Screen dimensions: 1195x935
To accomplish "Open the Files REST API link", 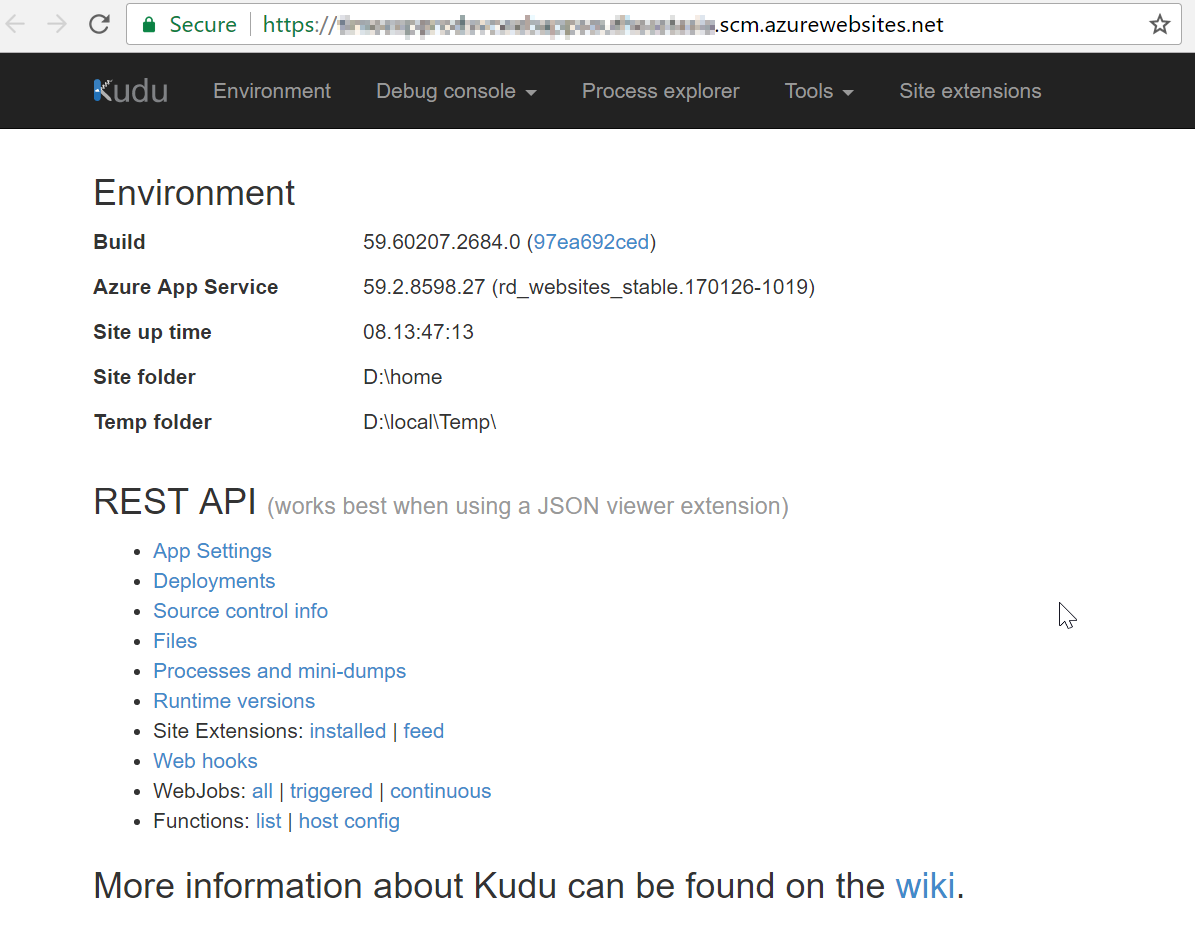I will coord(175,641).
